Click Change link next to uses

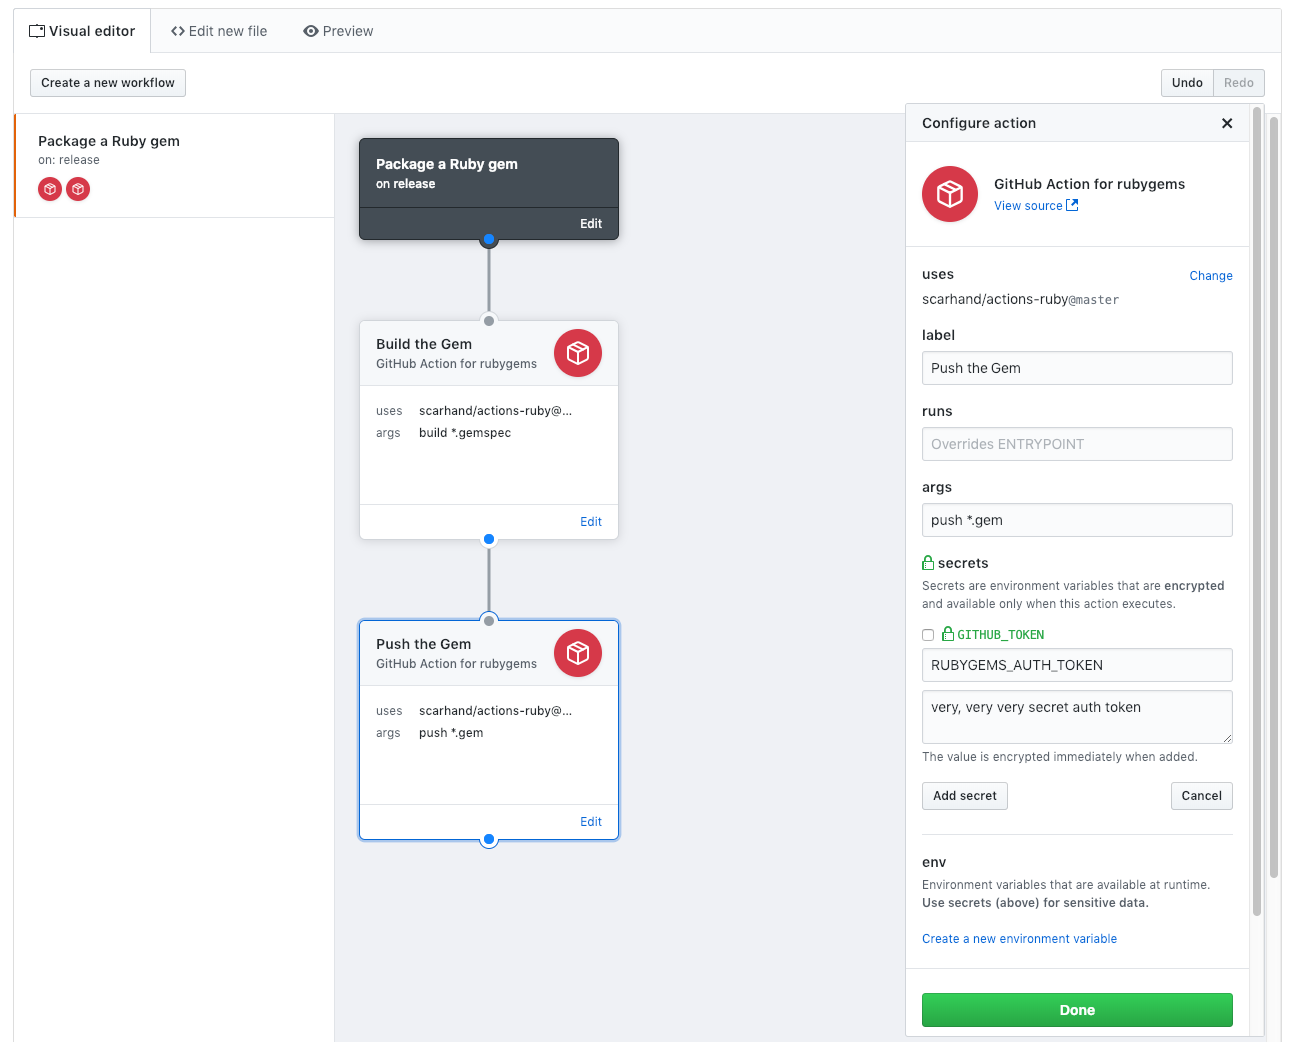(x=1210, y=276)
